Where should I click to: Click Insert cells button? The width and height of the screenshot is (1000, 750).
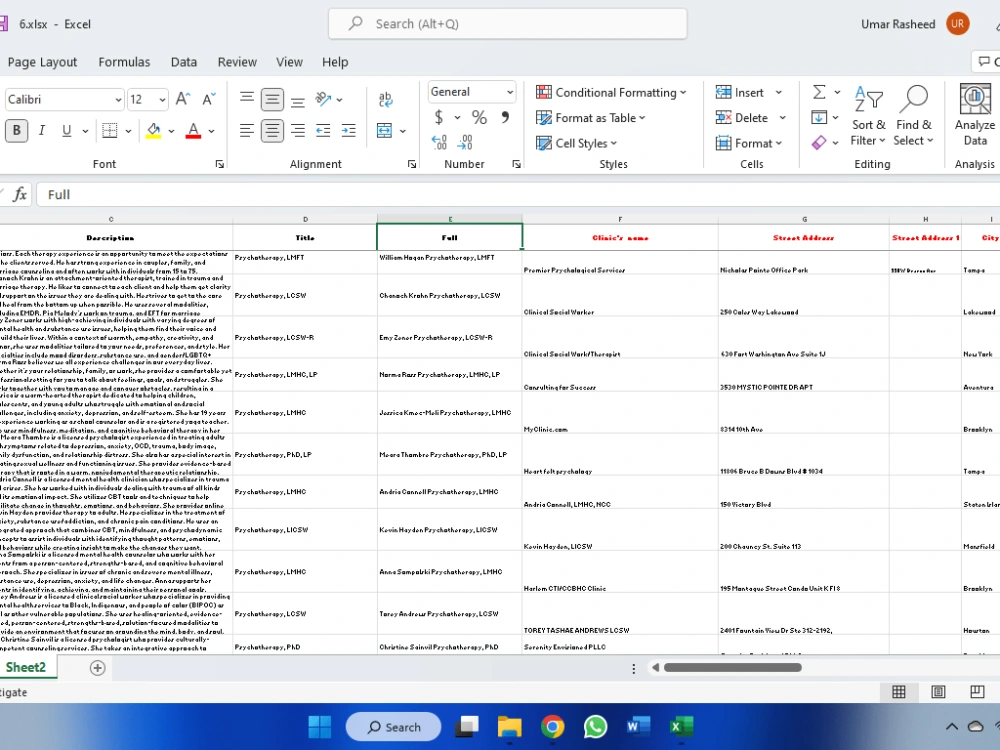pyautogui.click(x=740, y=92)
